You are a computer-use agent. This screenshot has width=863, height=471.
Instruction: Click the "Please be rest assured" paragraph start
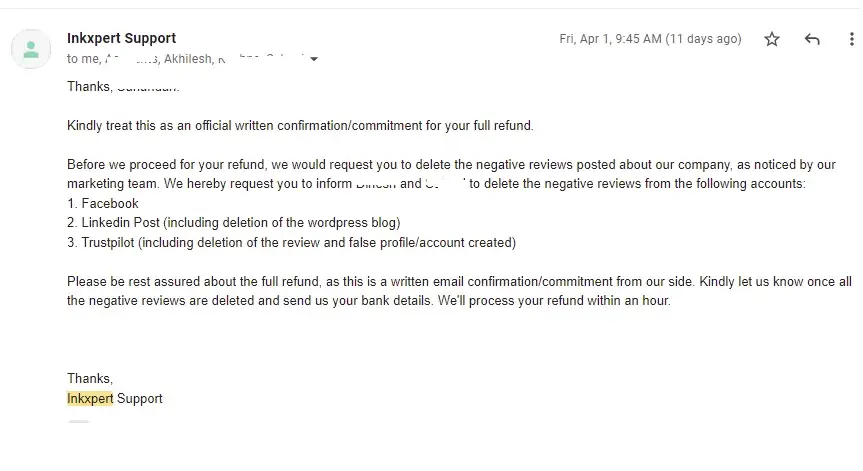tap(140, 281)
